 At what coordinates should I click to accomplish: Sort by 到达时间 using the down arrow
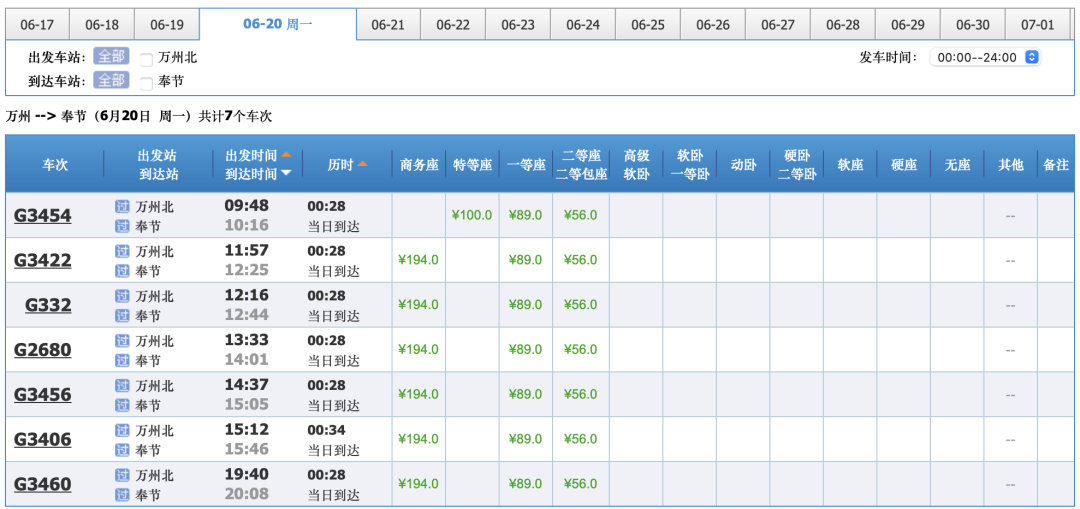pos(286,174)
